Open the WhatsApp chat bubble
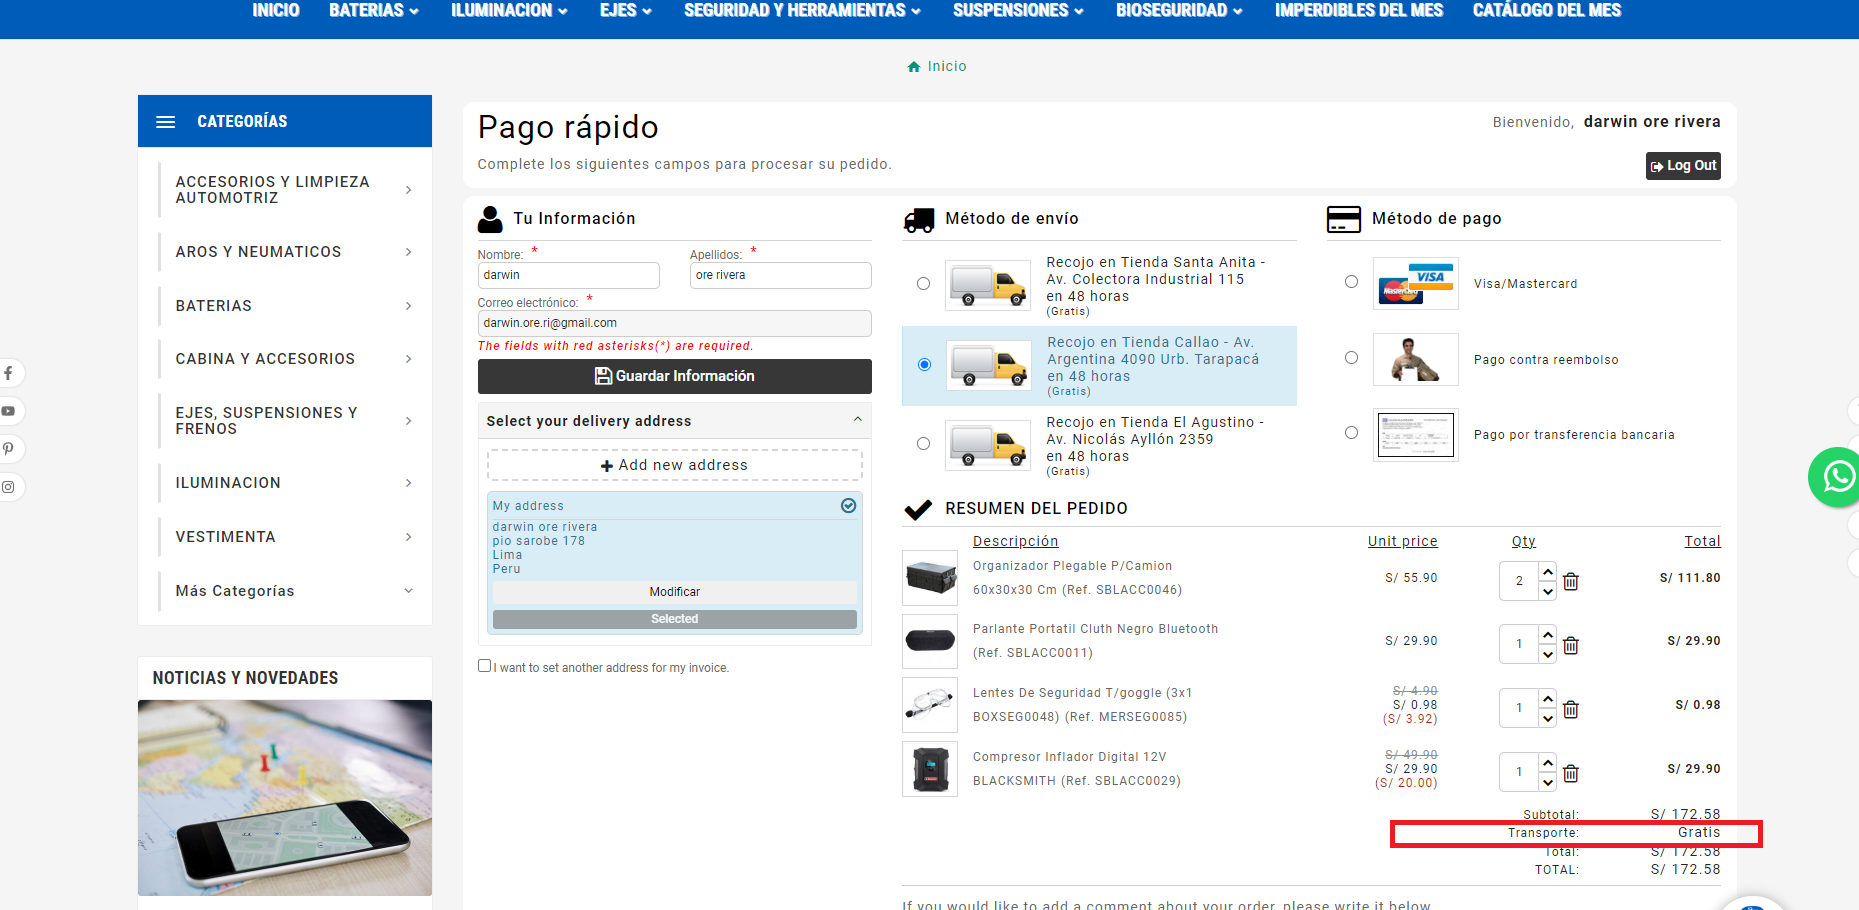 tap(1835, 477)
